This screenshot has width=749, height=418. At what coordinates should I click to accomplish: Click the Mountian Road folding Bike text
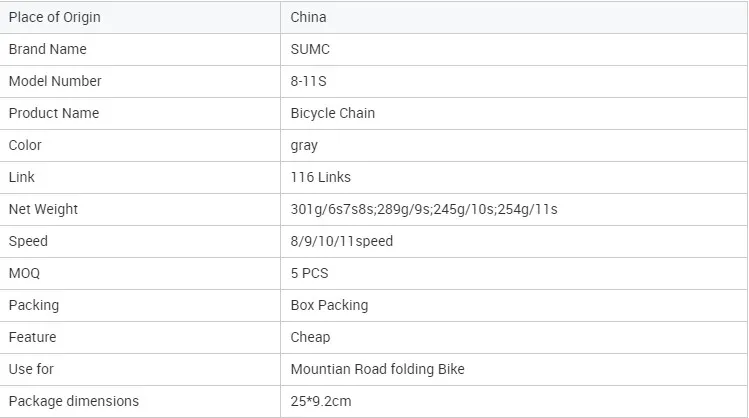[377, 369]
